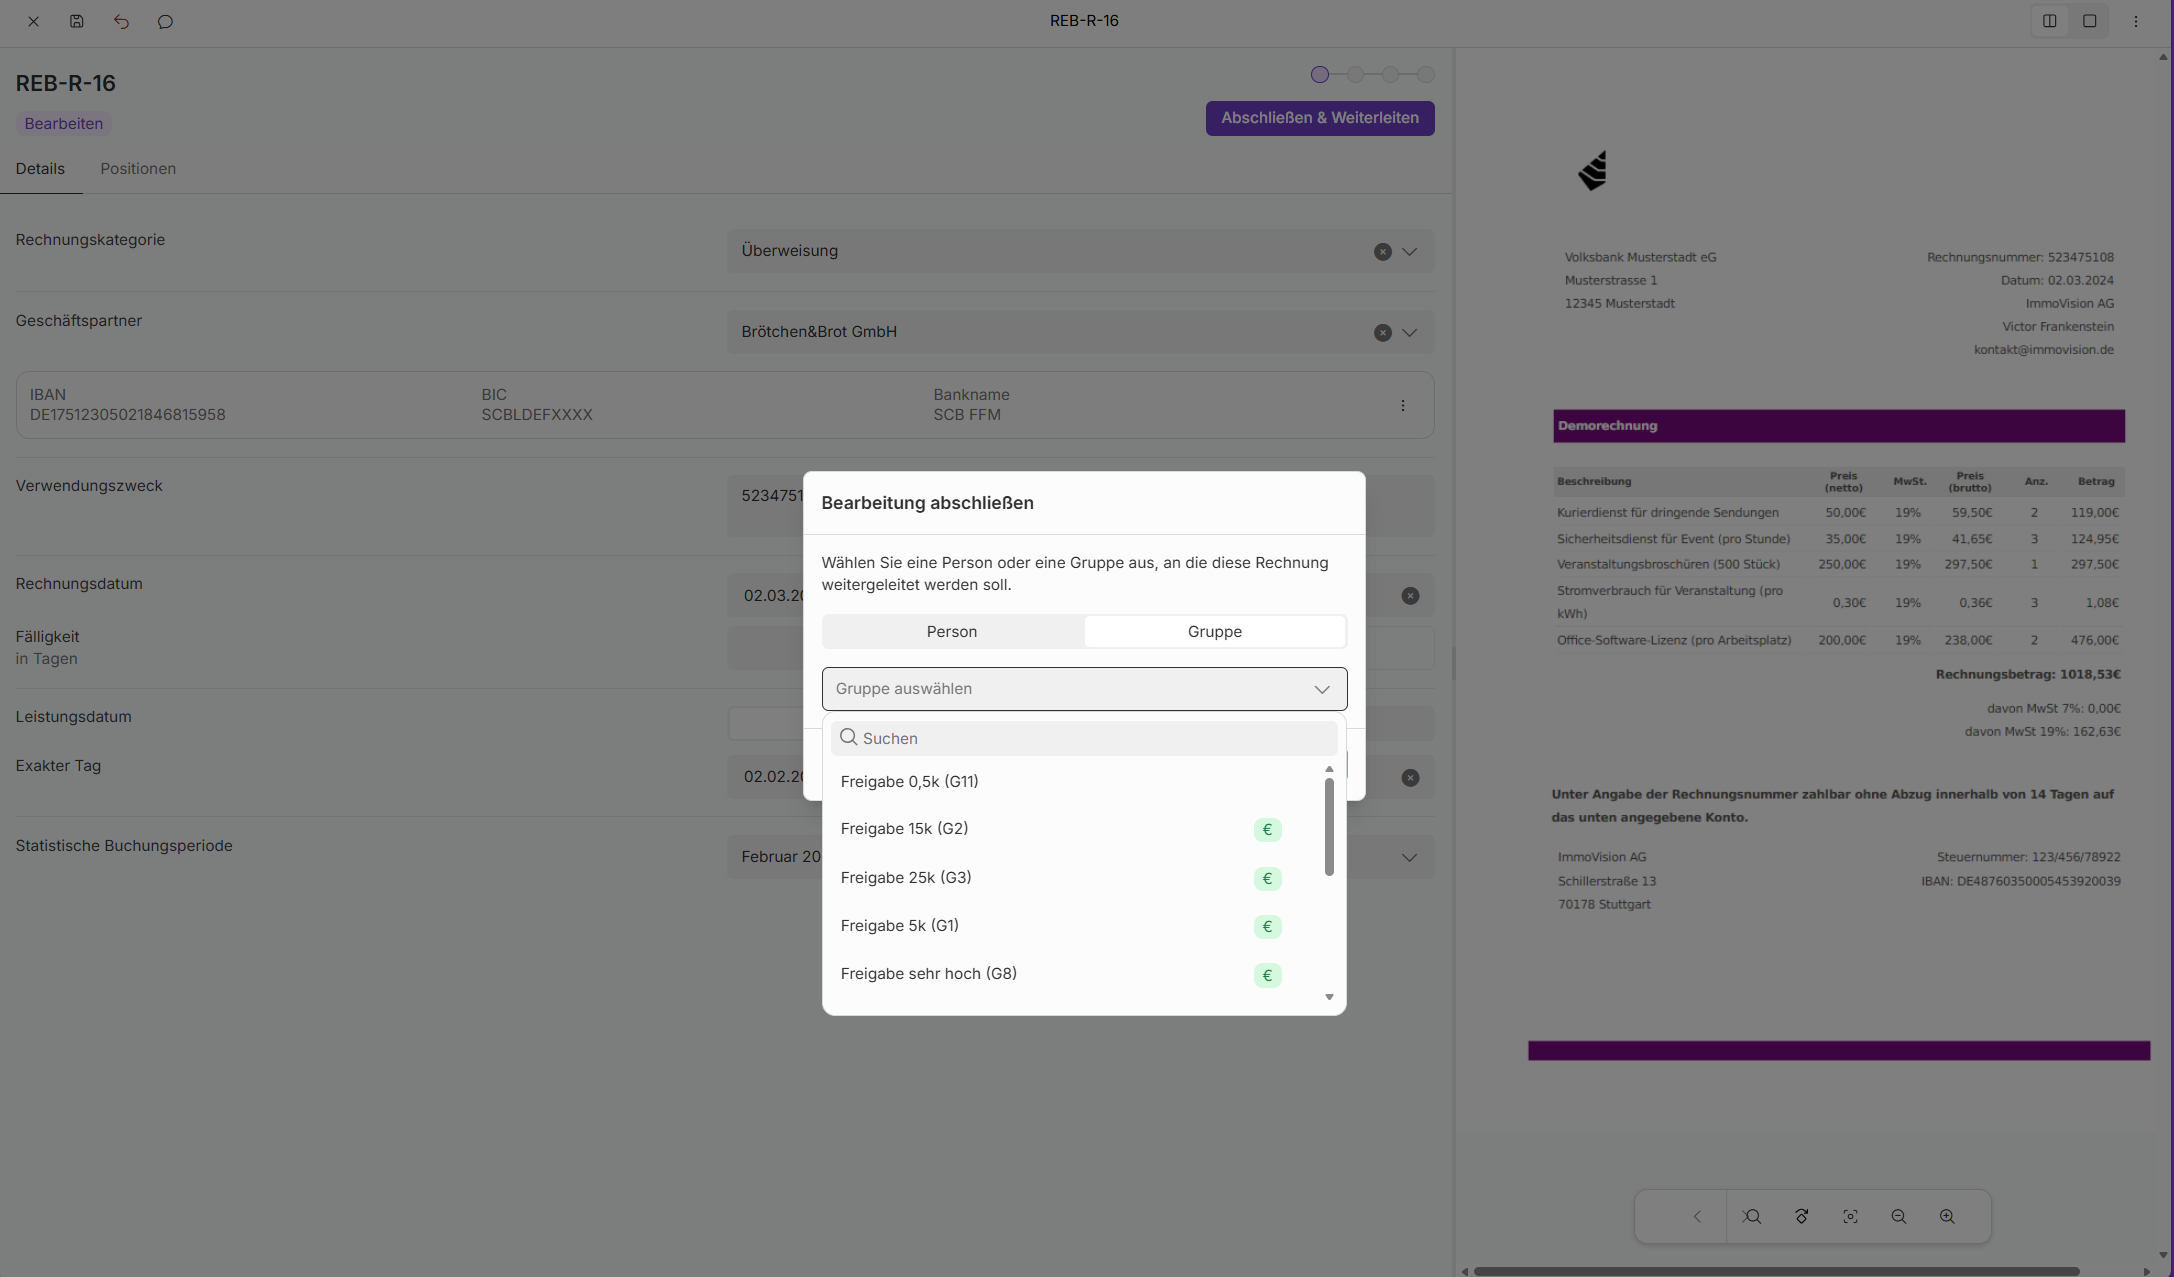The image size is (2174, 1277).
Task: Switch to Person toggle option
Action: [x=951, y=631]
